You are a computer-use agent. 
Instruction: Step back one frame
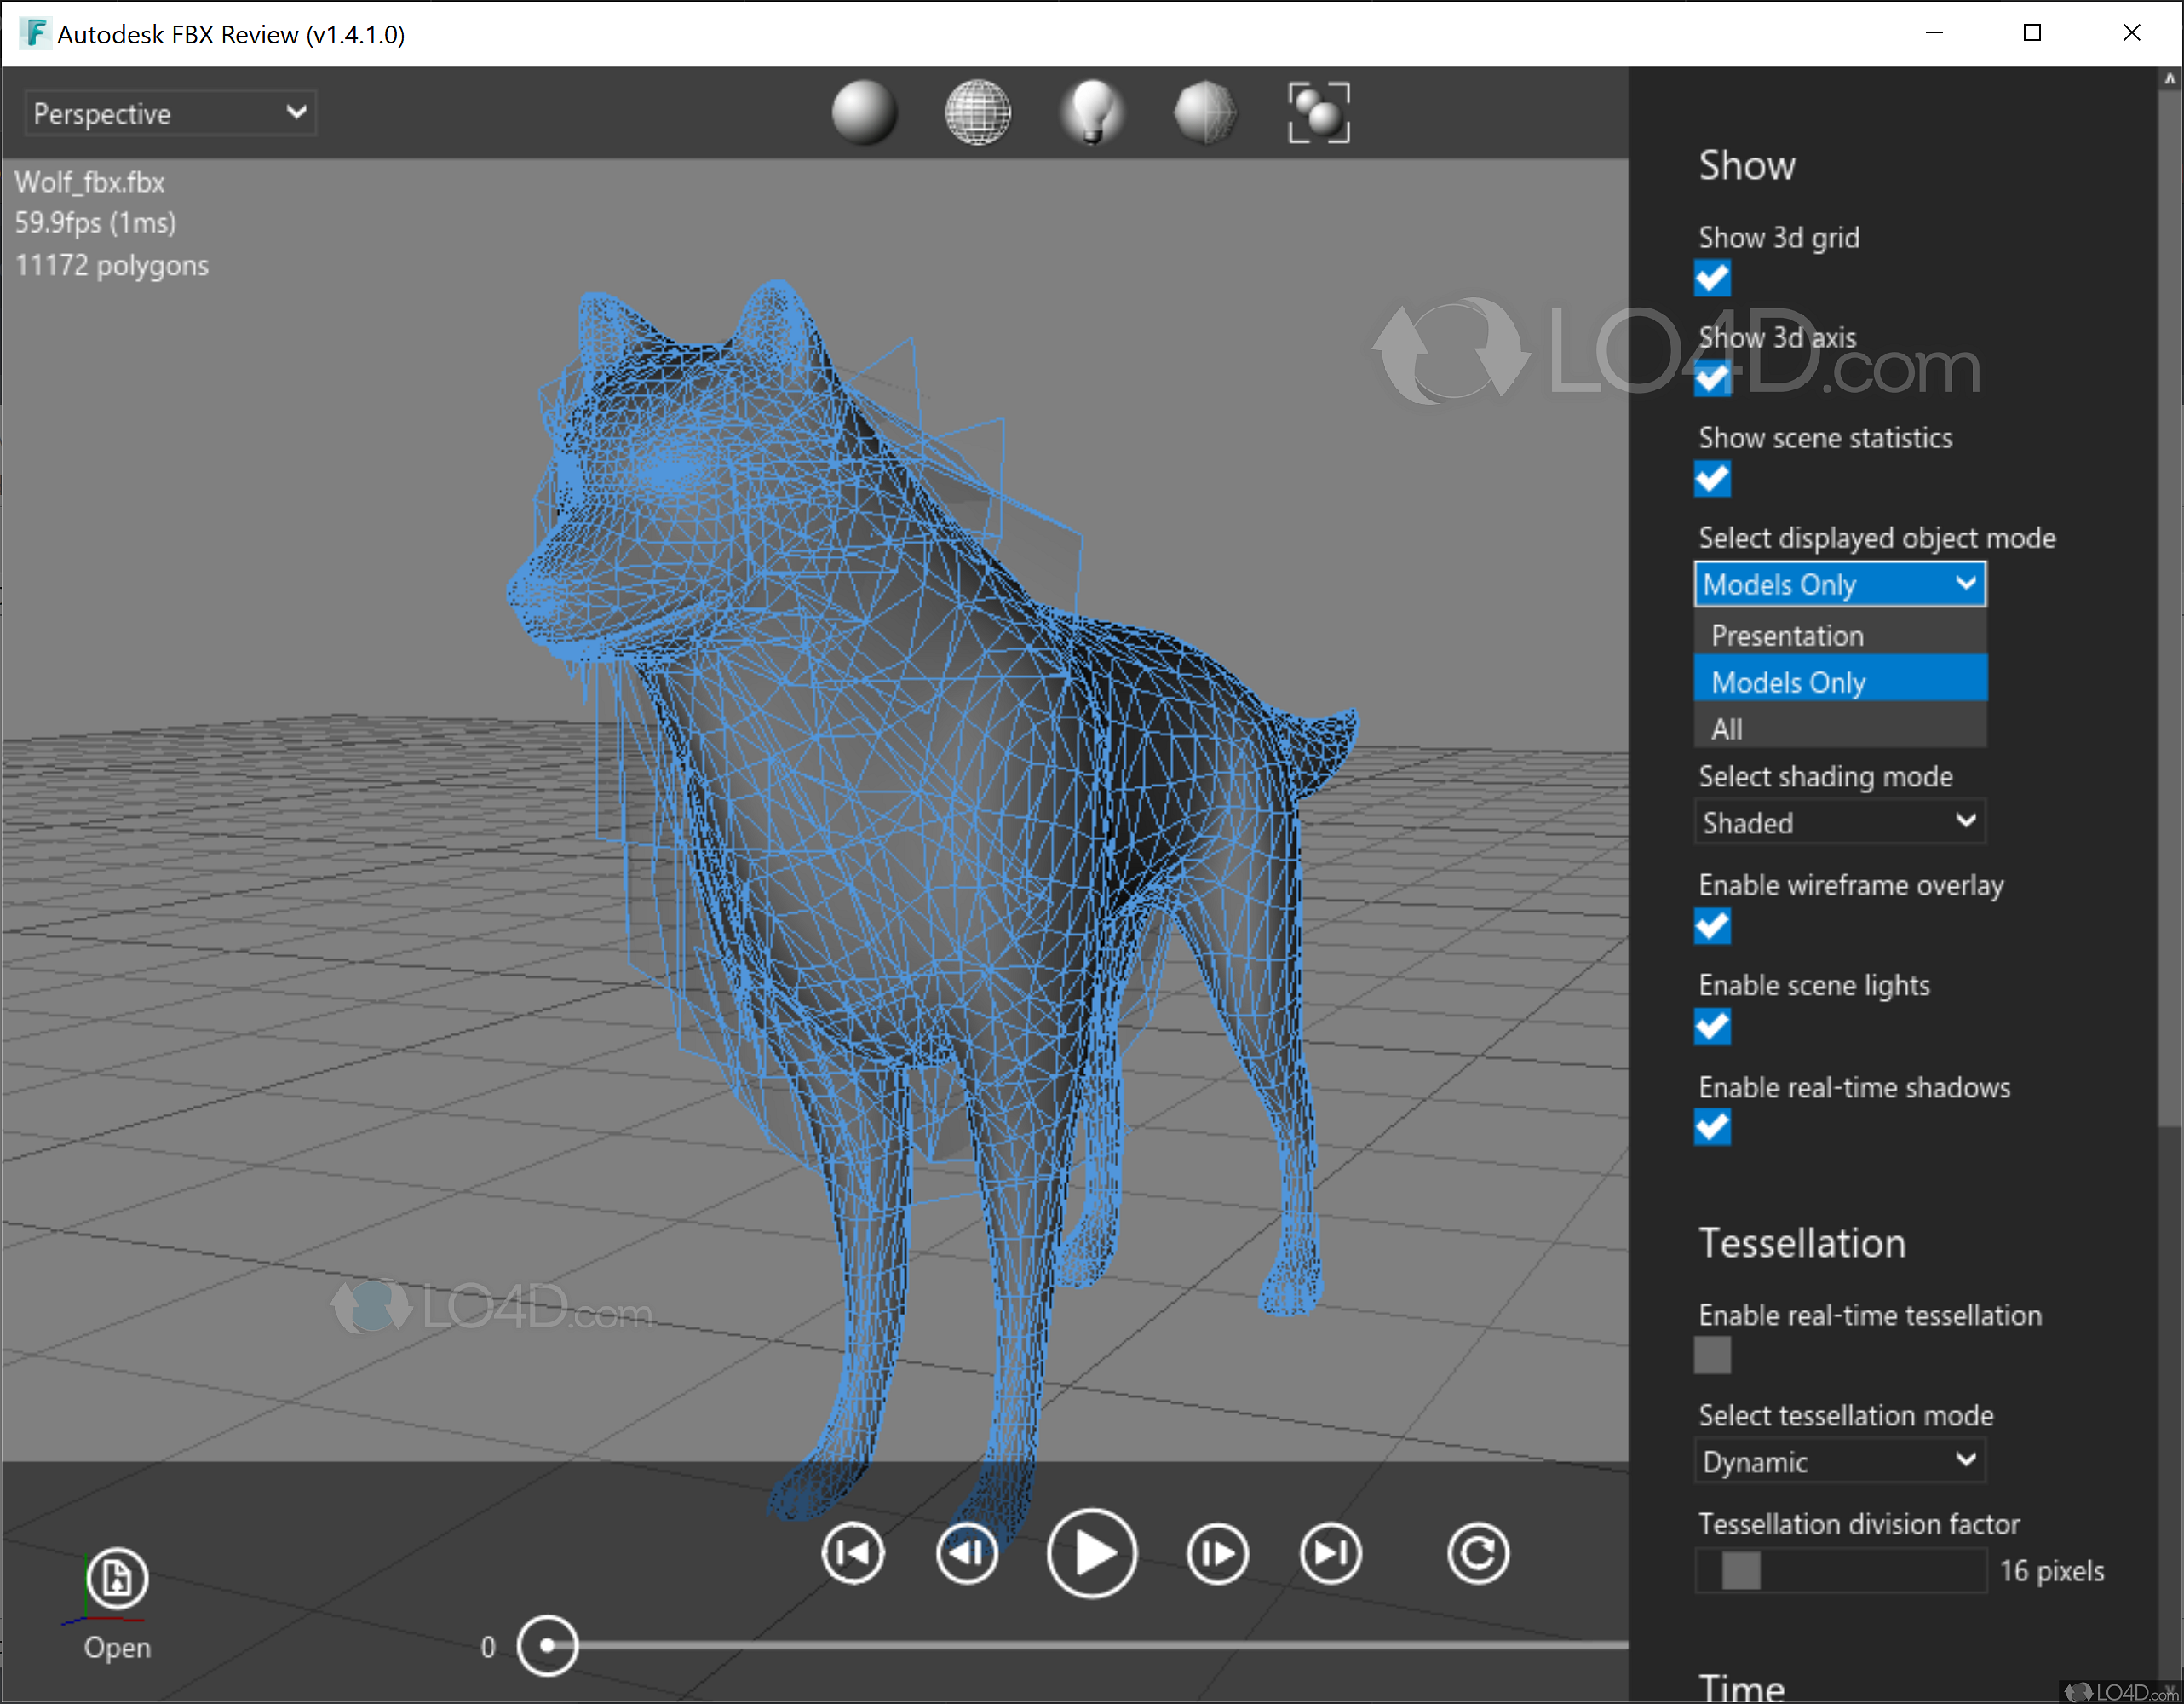coord(967,1553)
